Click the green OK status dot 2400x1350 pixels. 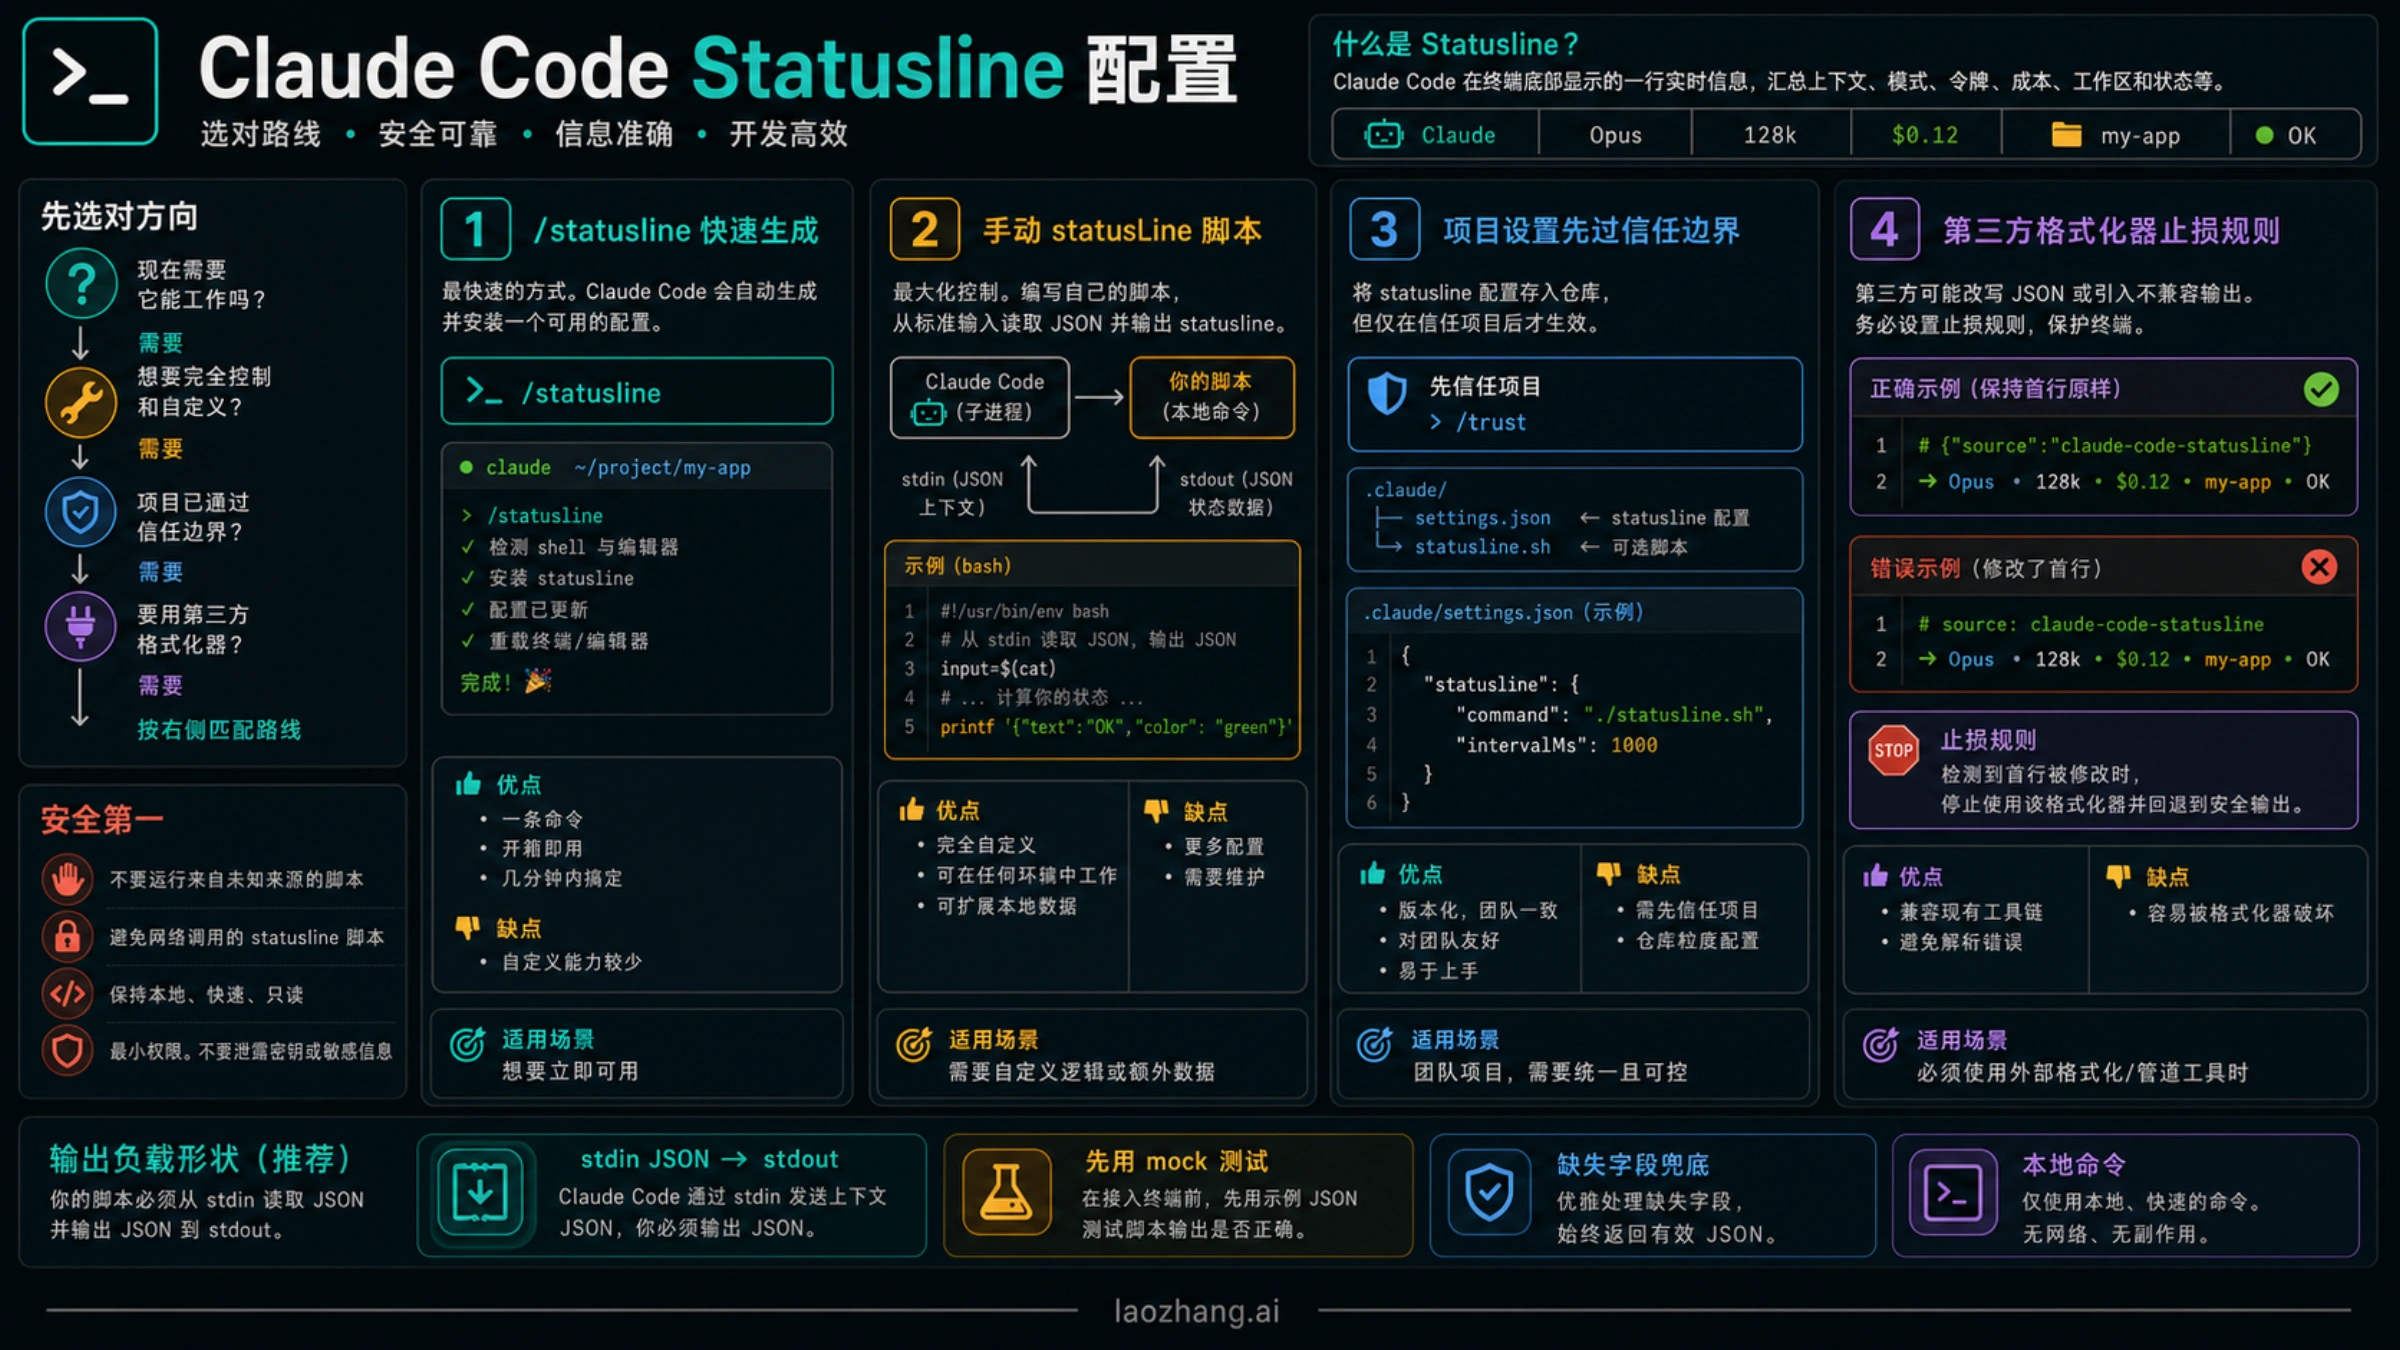(2265, 135)
